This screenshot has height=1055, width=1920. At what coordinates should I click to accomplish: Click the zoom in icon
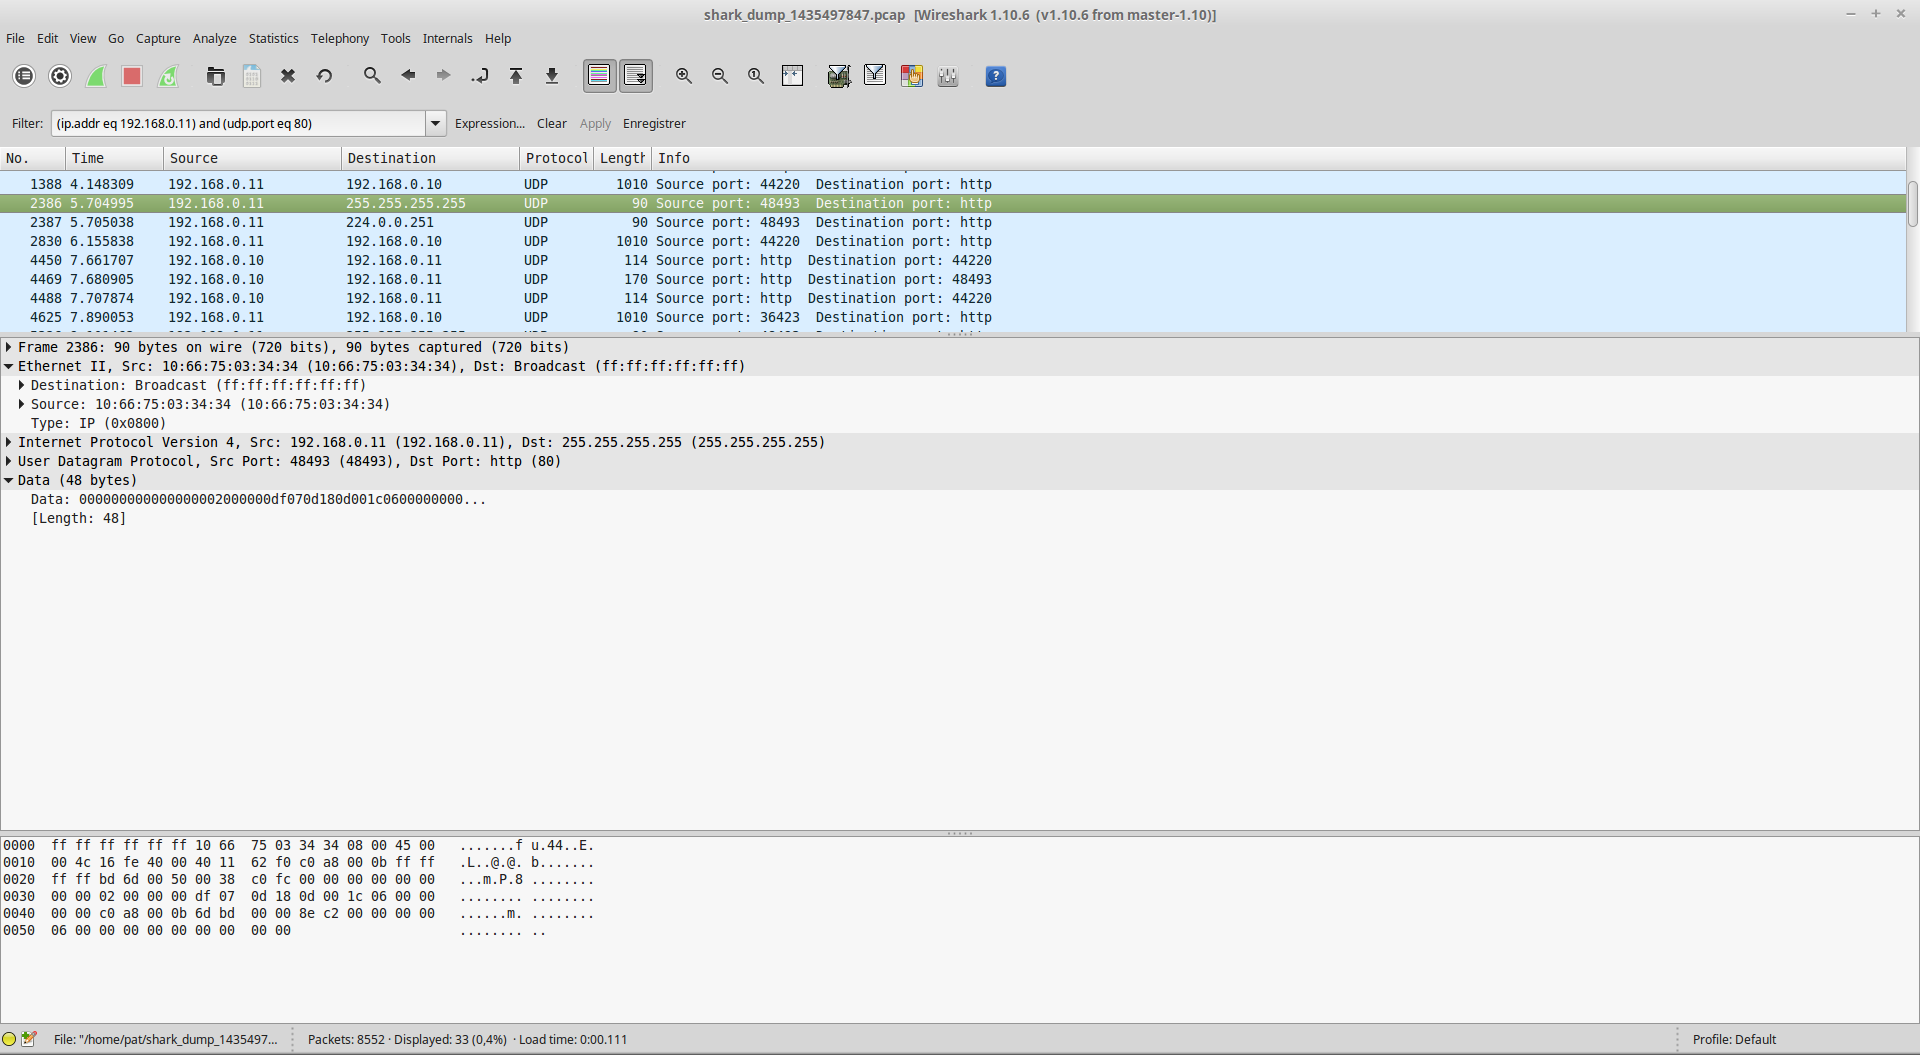(684, 76)
